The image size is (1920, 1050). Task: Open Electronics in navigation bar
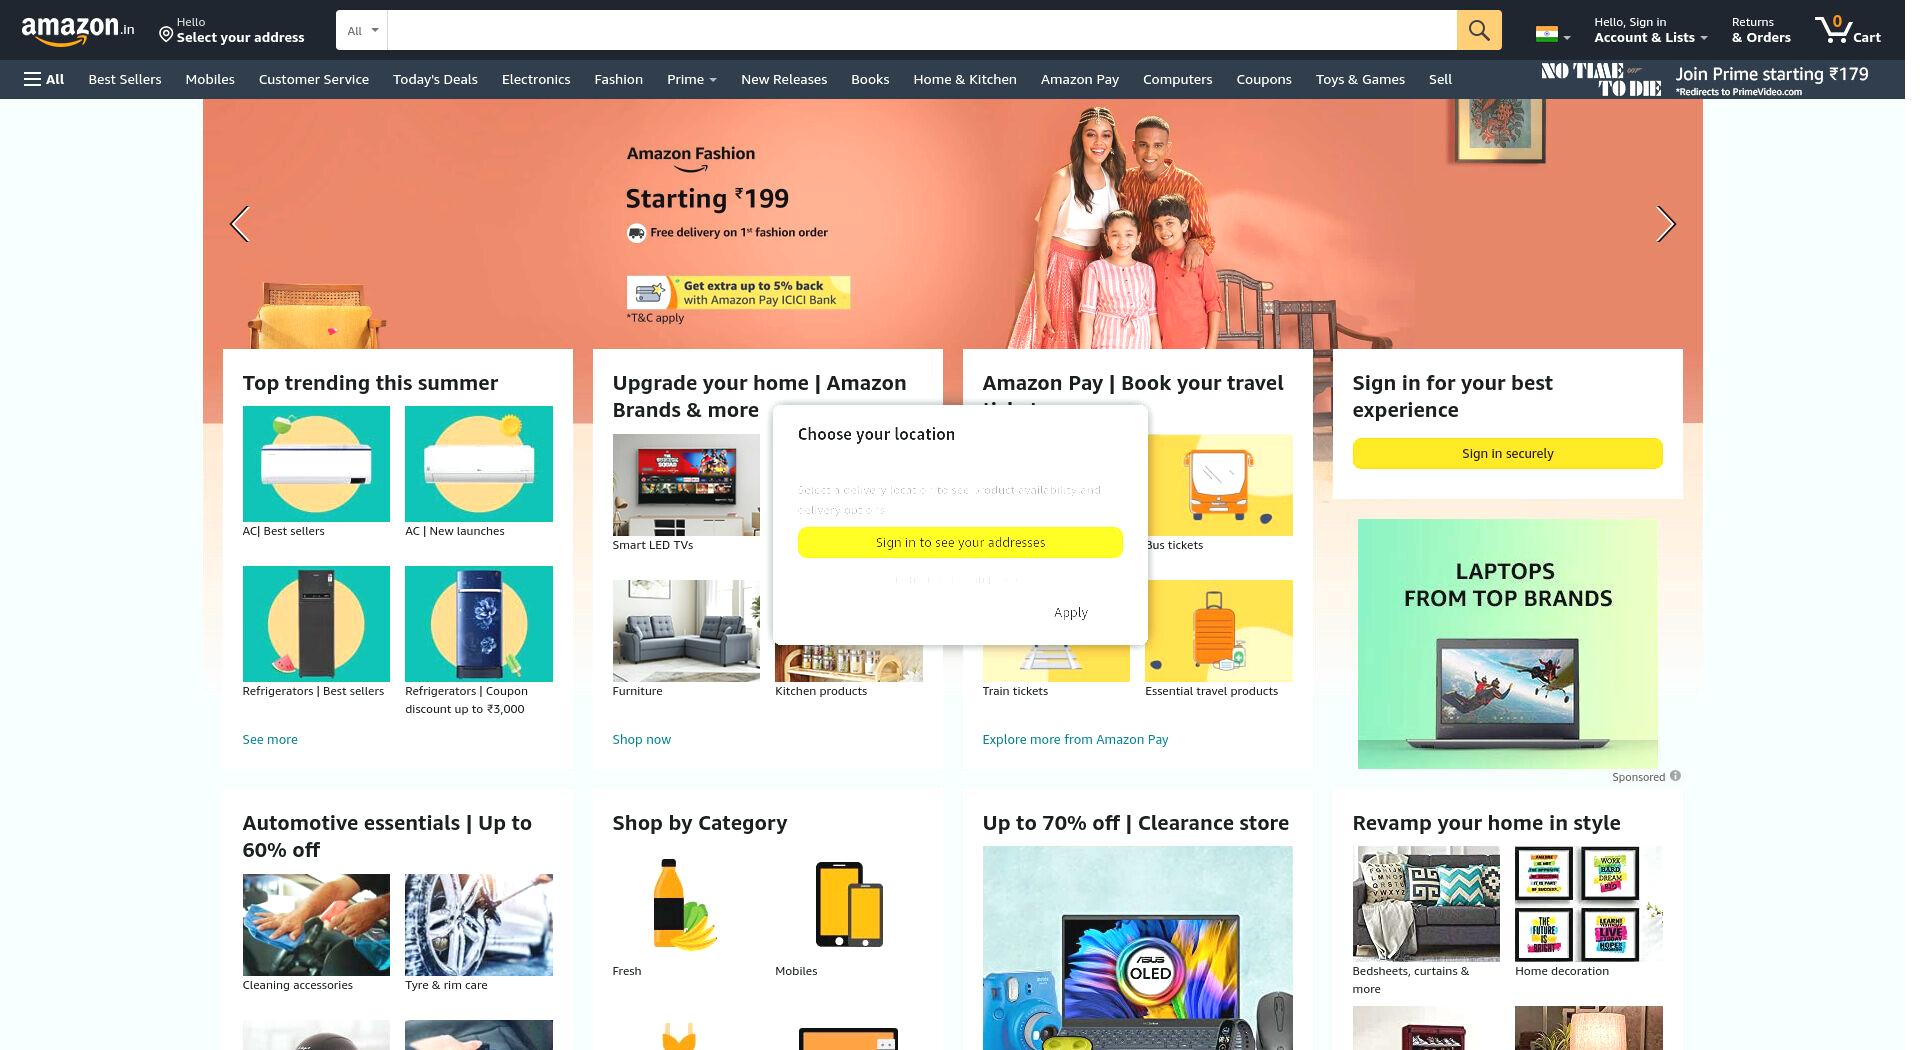click(536, 79)
